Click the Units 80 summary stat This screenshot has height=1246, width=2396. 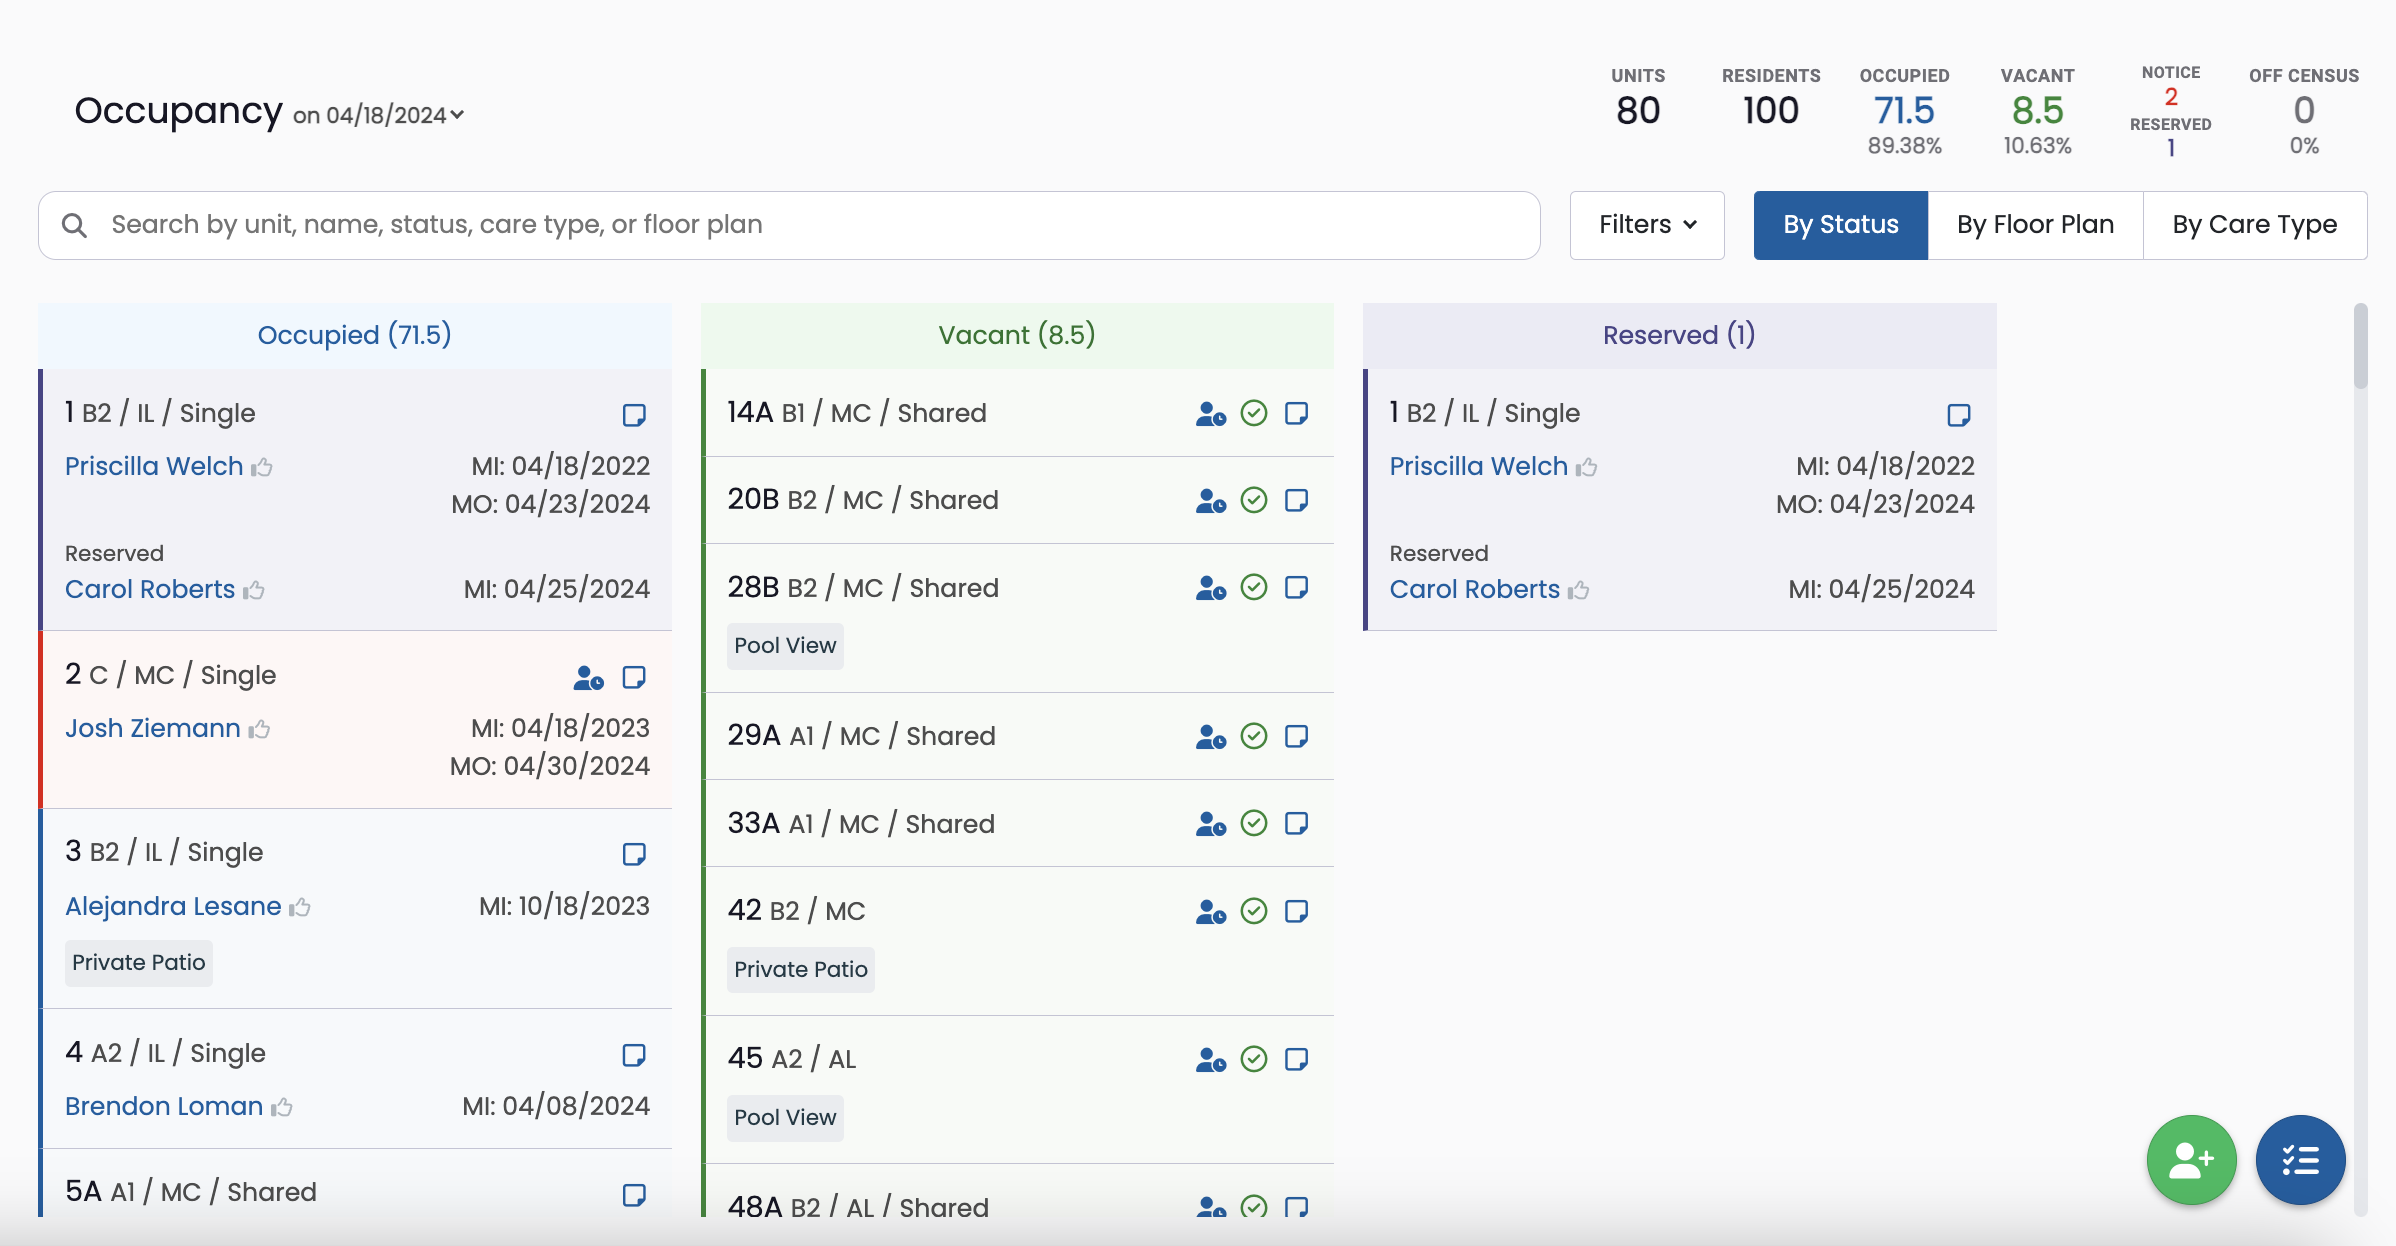pyautogui.click(x=1638, y=98)
